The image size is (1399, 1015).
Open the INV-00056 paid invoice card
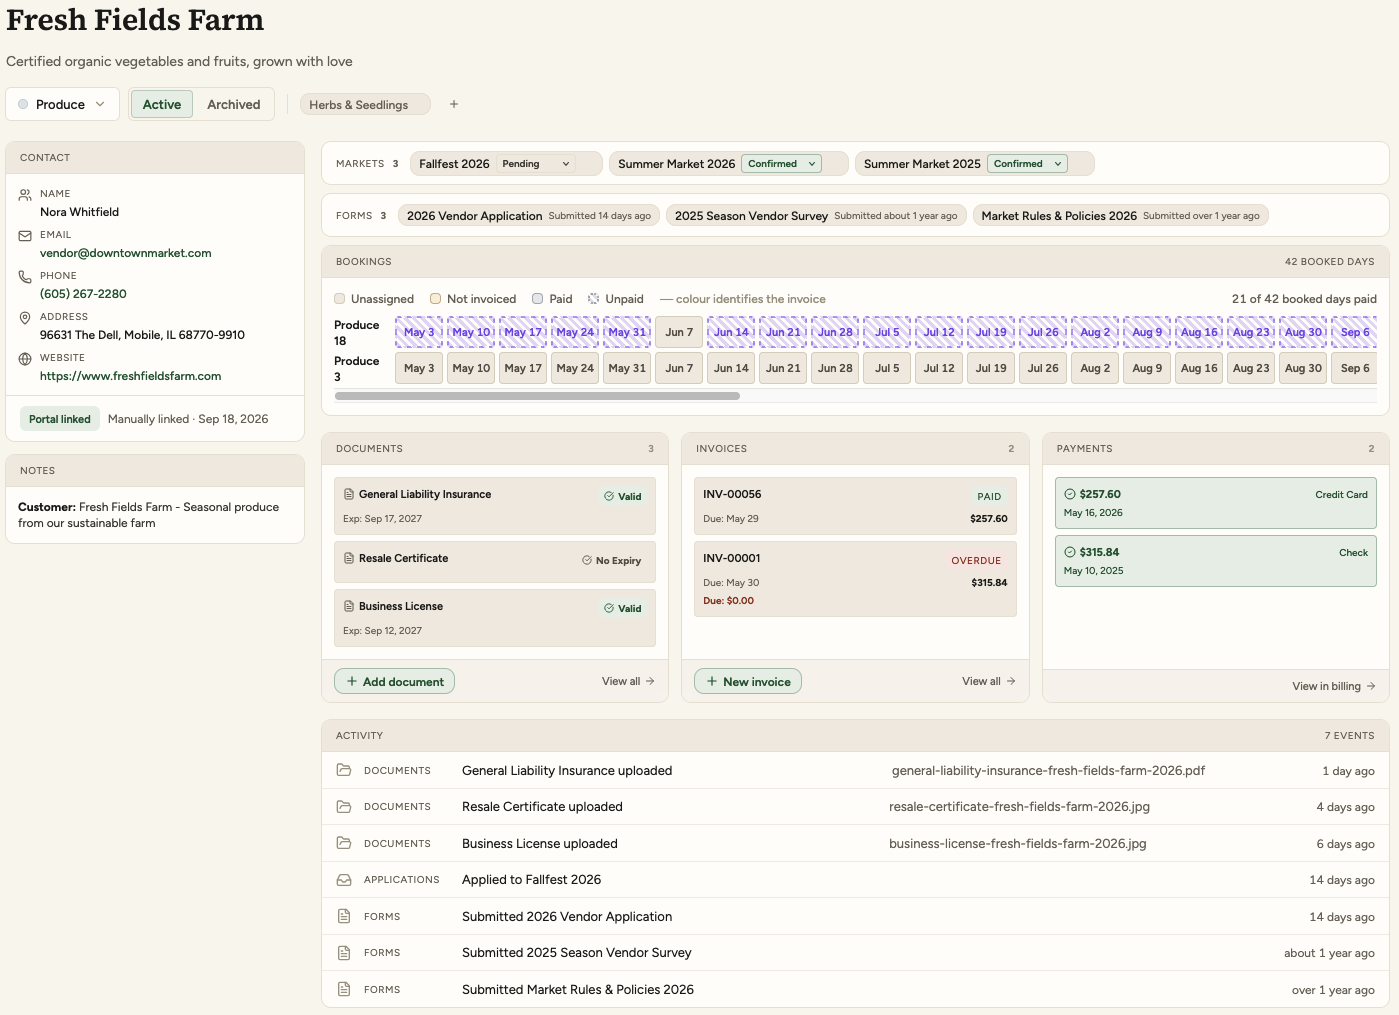tap(855, 506)
